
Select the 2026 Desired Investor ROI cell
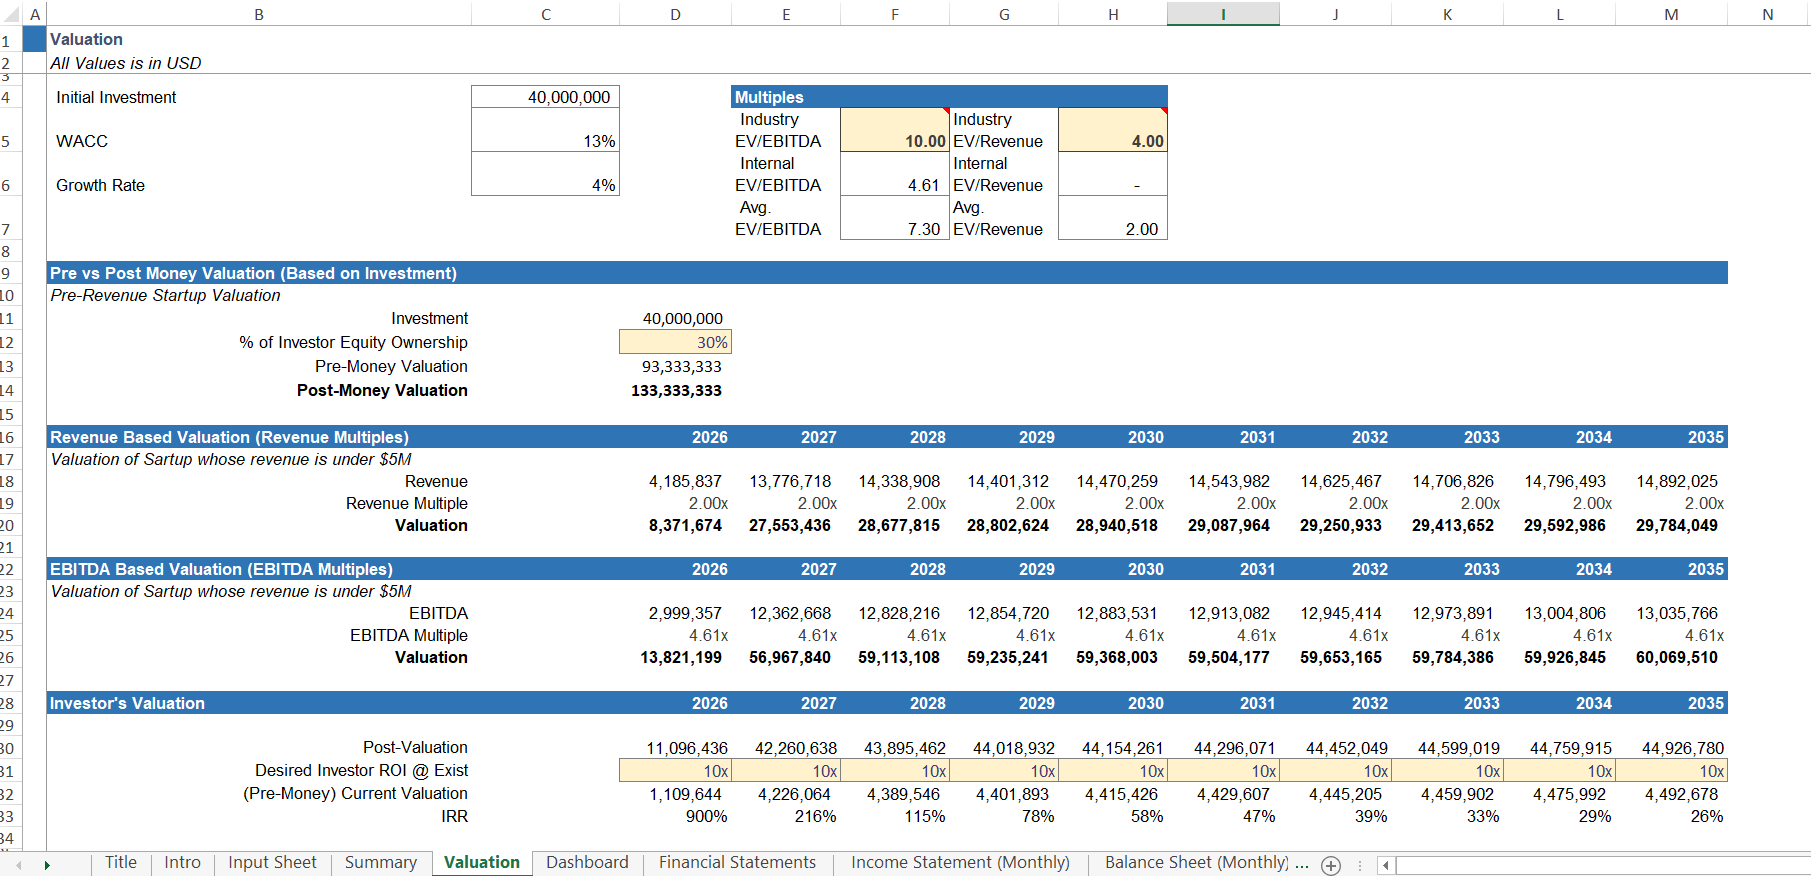click(x=675, y=771)
